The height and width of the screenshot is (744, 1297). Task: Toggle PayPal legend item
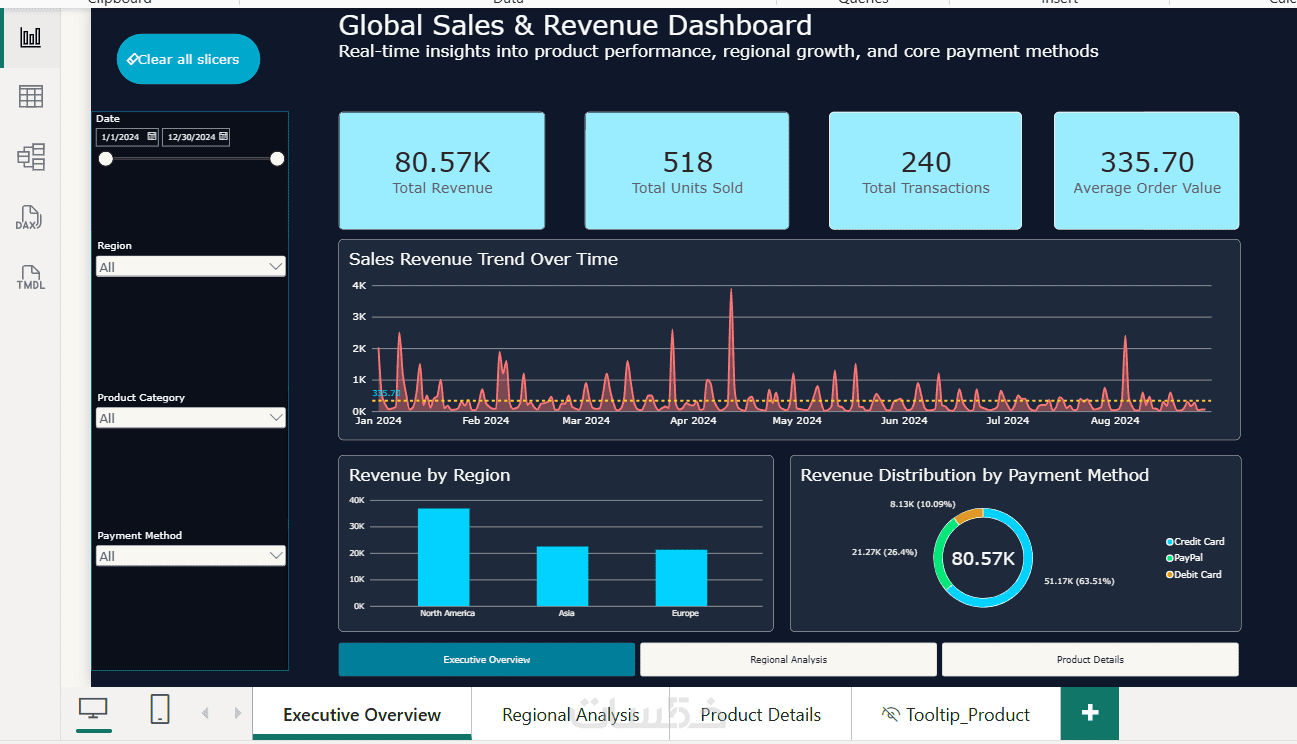(1184, 558)
